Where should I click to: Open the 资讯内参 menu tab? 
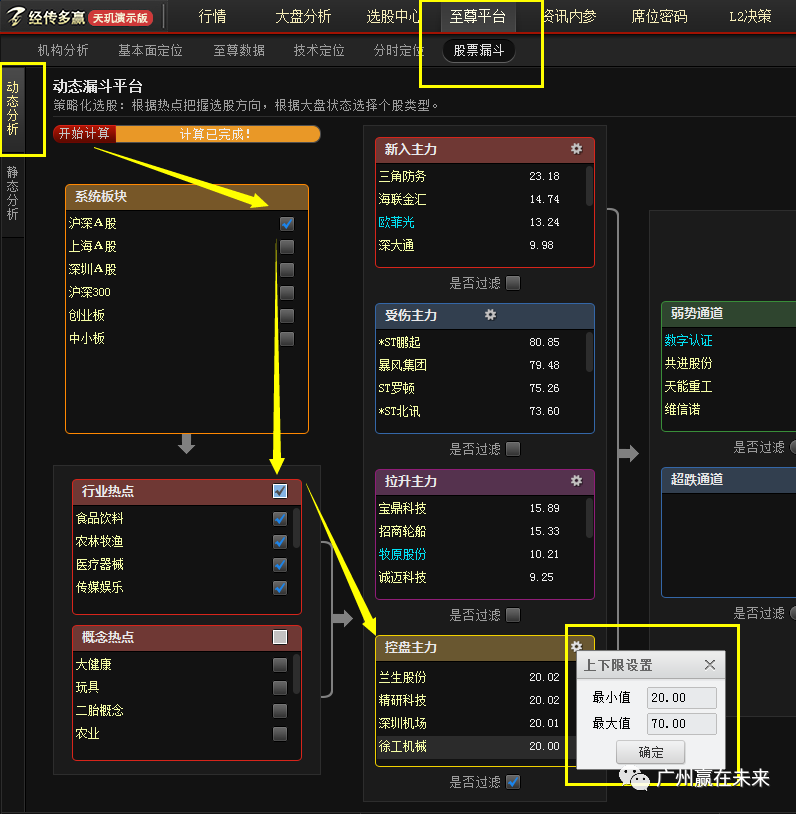click(569, 17)
